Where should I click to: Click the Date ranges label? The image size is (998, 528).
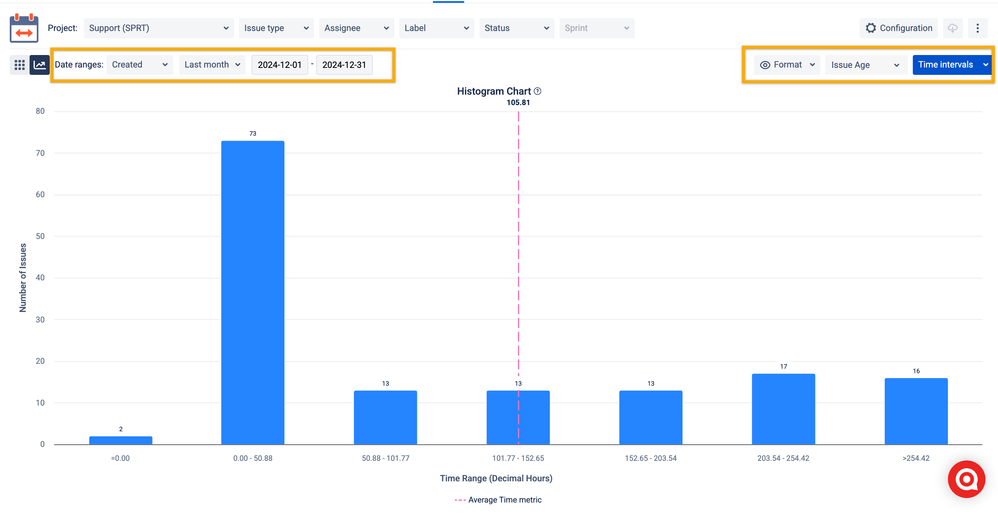point(79,65)
